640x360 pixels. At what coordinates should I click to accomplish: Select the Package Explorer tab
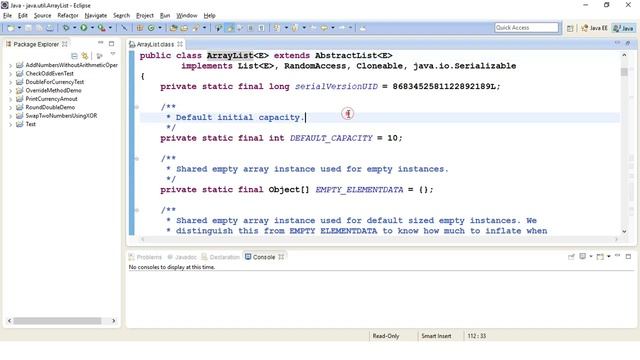pos(36,44)
